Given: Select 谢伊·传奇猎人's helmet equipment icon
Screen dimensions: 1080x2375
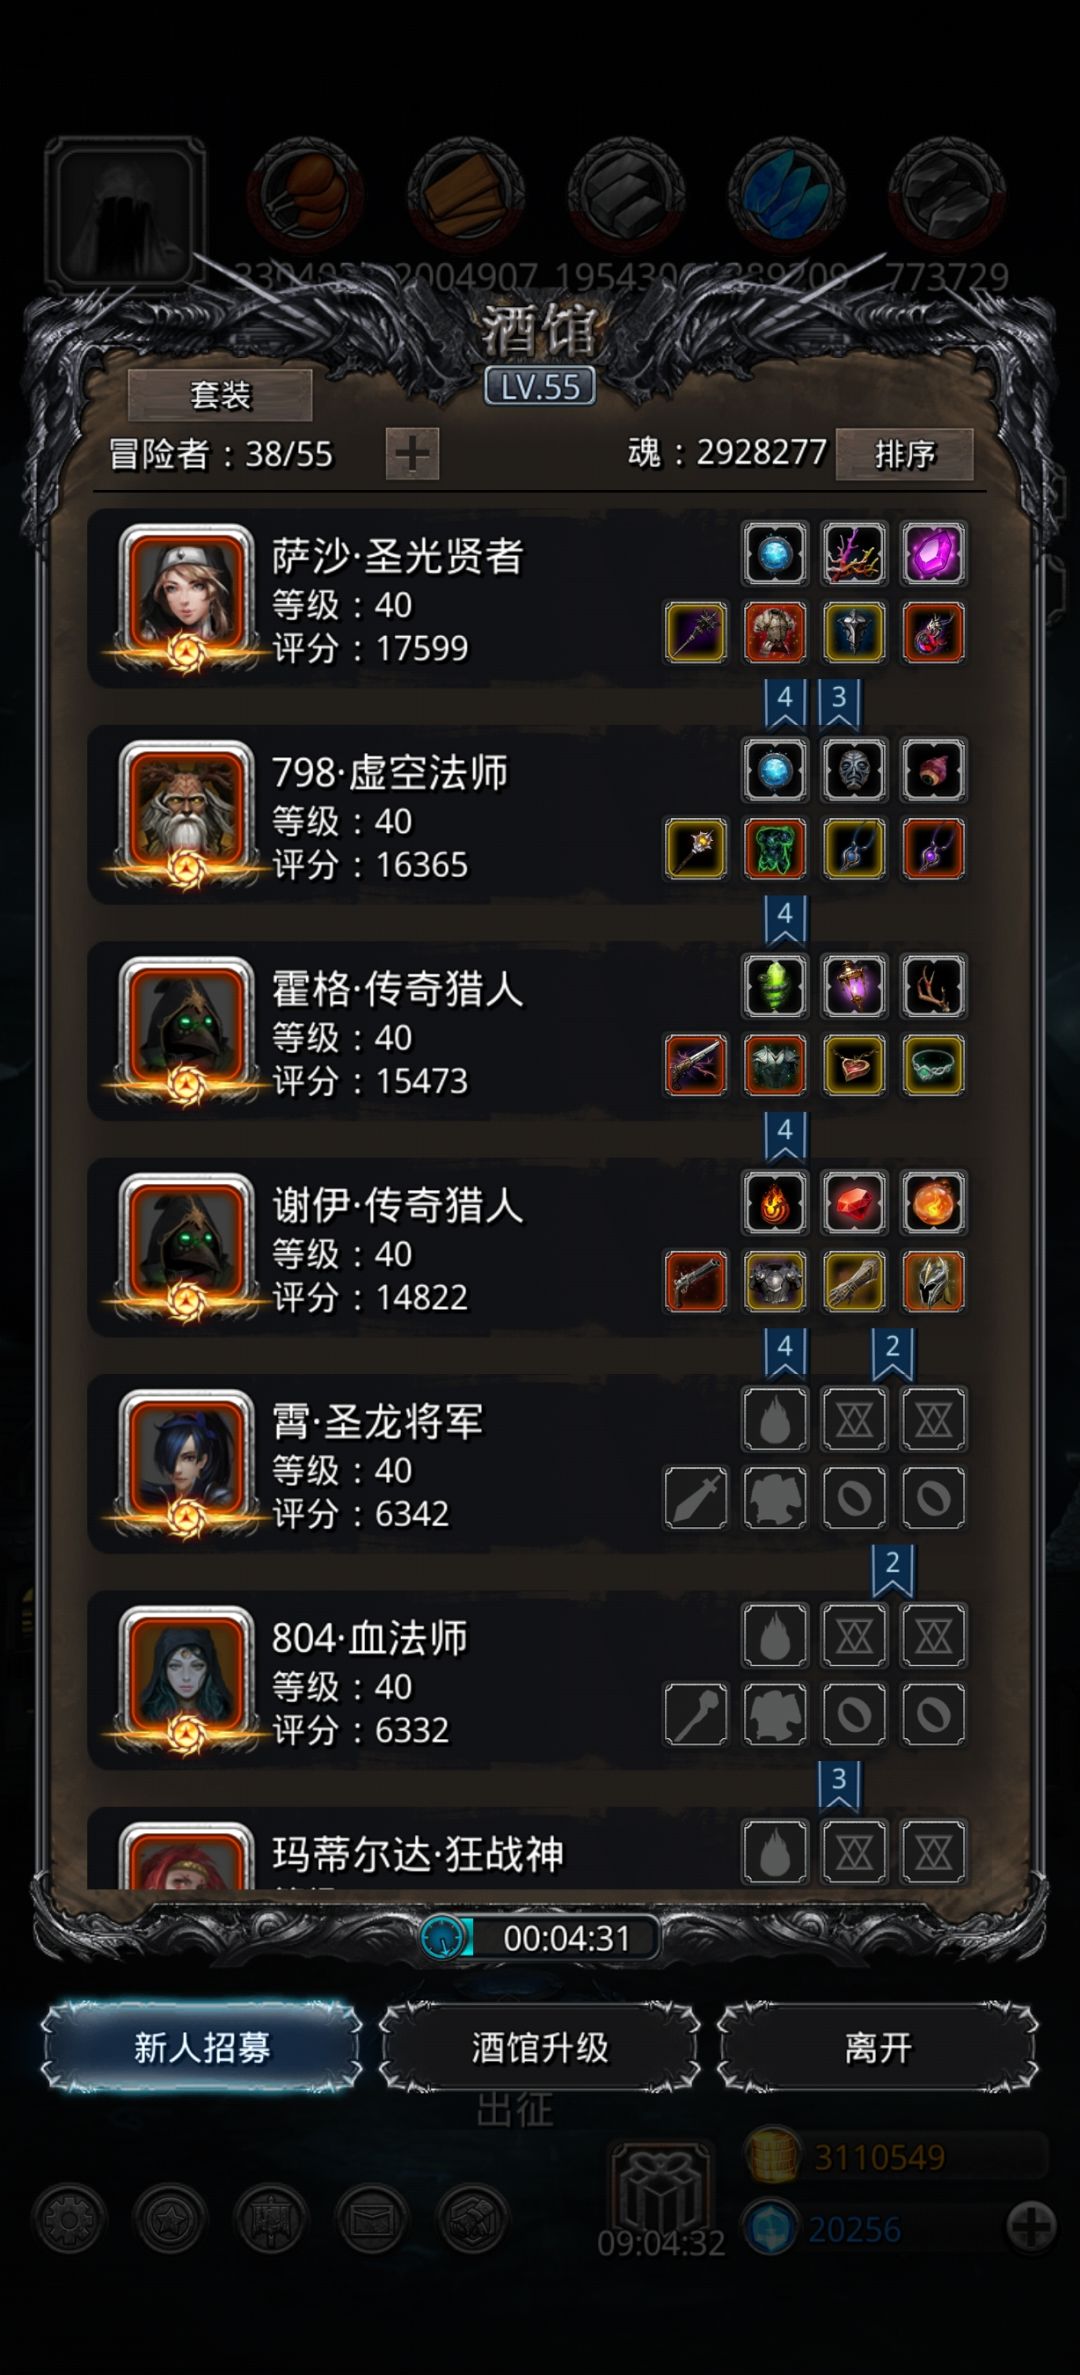Looking at the screenshot, I should tap(933, 1282).
